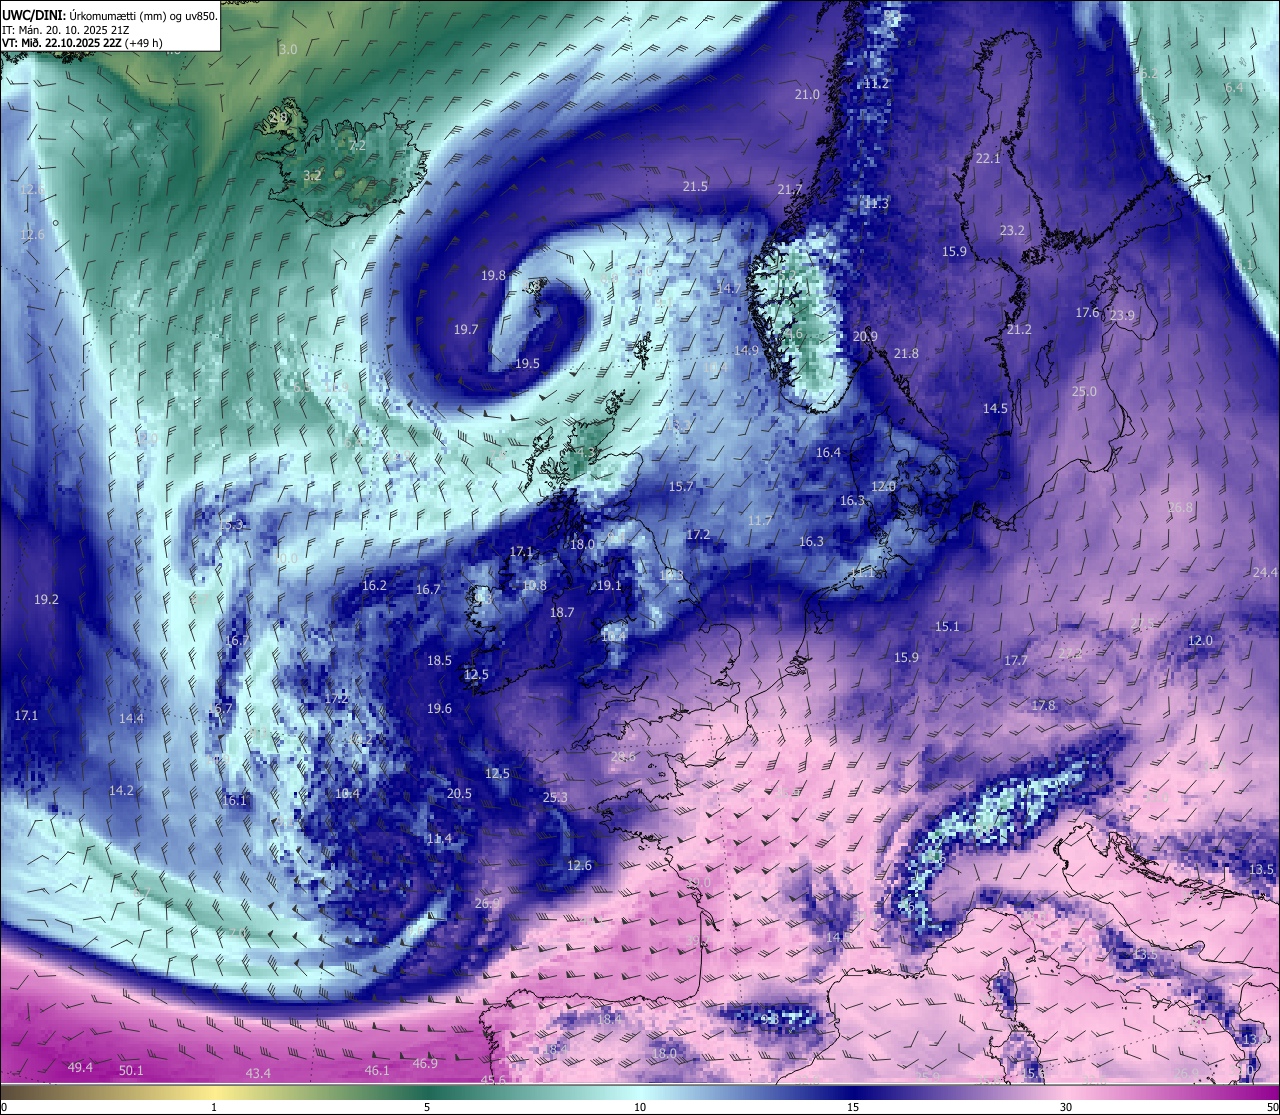Click the 46.9 value at the bottom
Viewport: 1280px width, 1115px height.
point(425,1063)
